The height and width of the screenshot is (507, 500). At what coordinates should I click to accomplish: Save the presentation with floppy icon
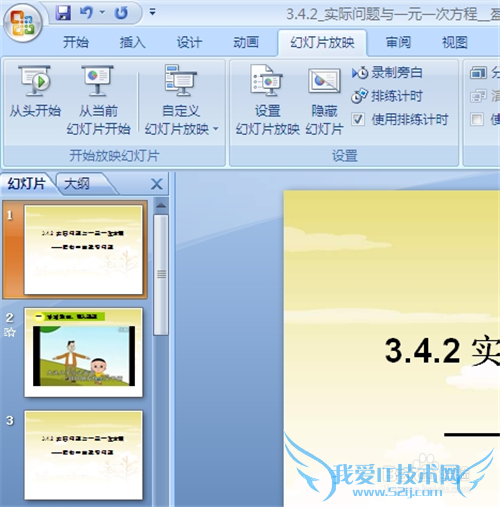coord(63,13)
